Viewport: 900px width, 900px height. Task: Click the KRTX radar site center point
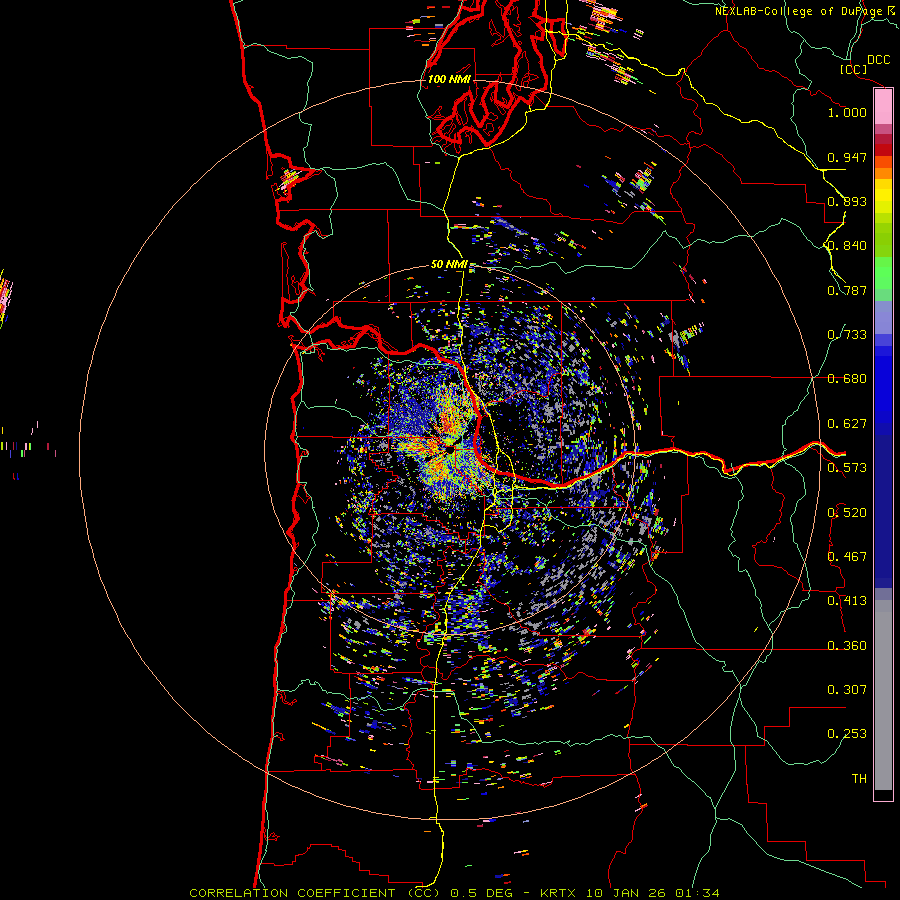click(x=450, y=449)
